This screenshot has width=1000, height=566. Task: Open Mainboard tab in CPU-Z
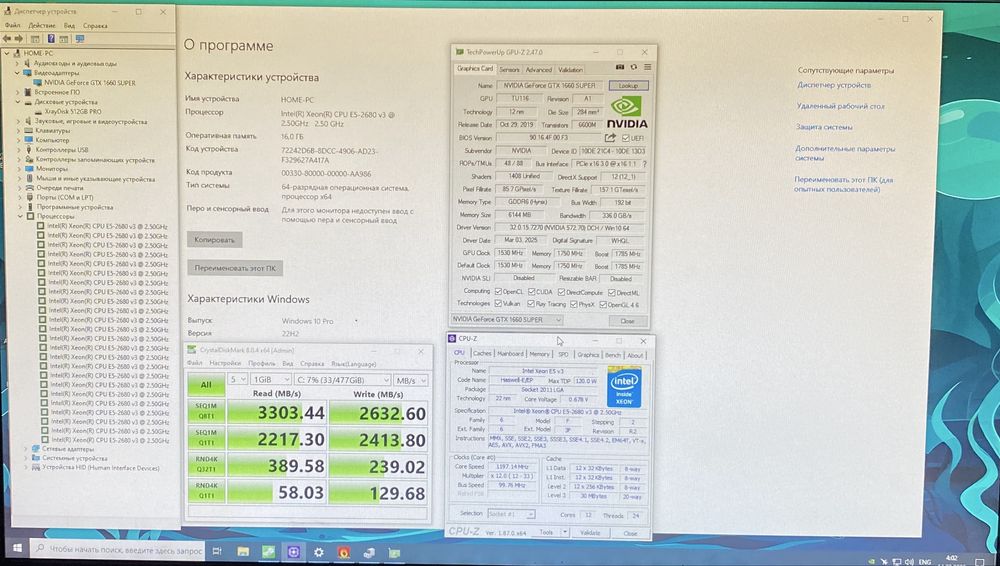pyautogui.click(x=510, y=354)
